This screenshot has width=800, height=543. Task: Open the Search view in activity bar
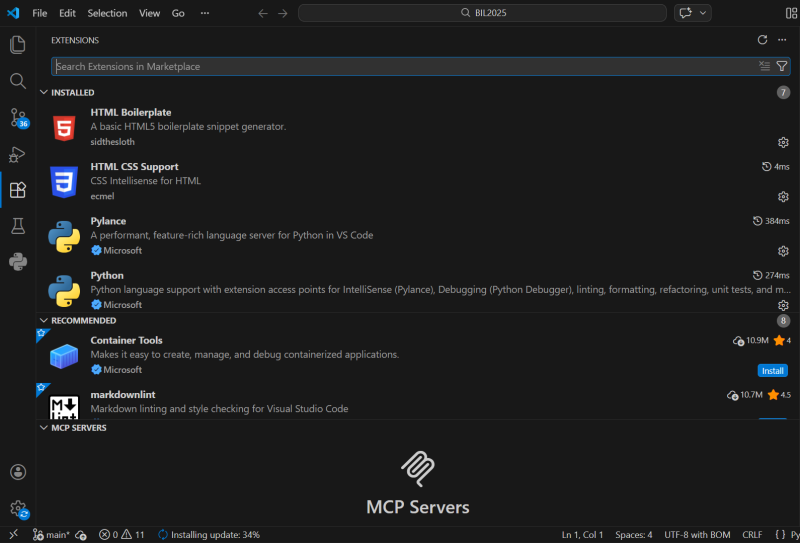[18, 81]
